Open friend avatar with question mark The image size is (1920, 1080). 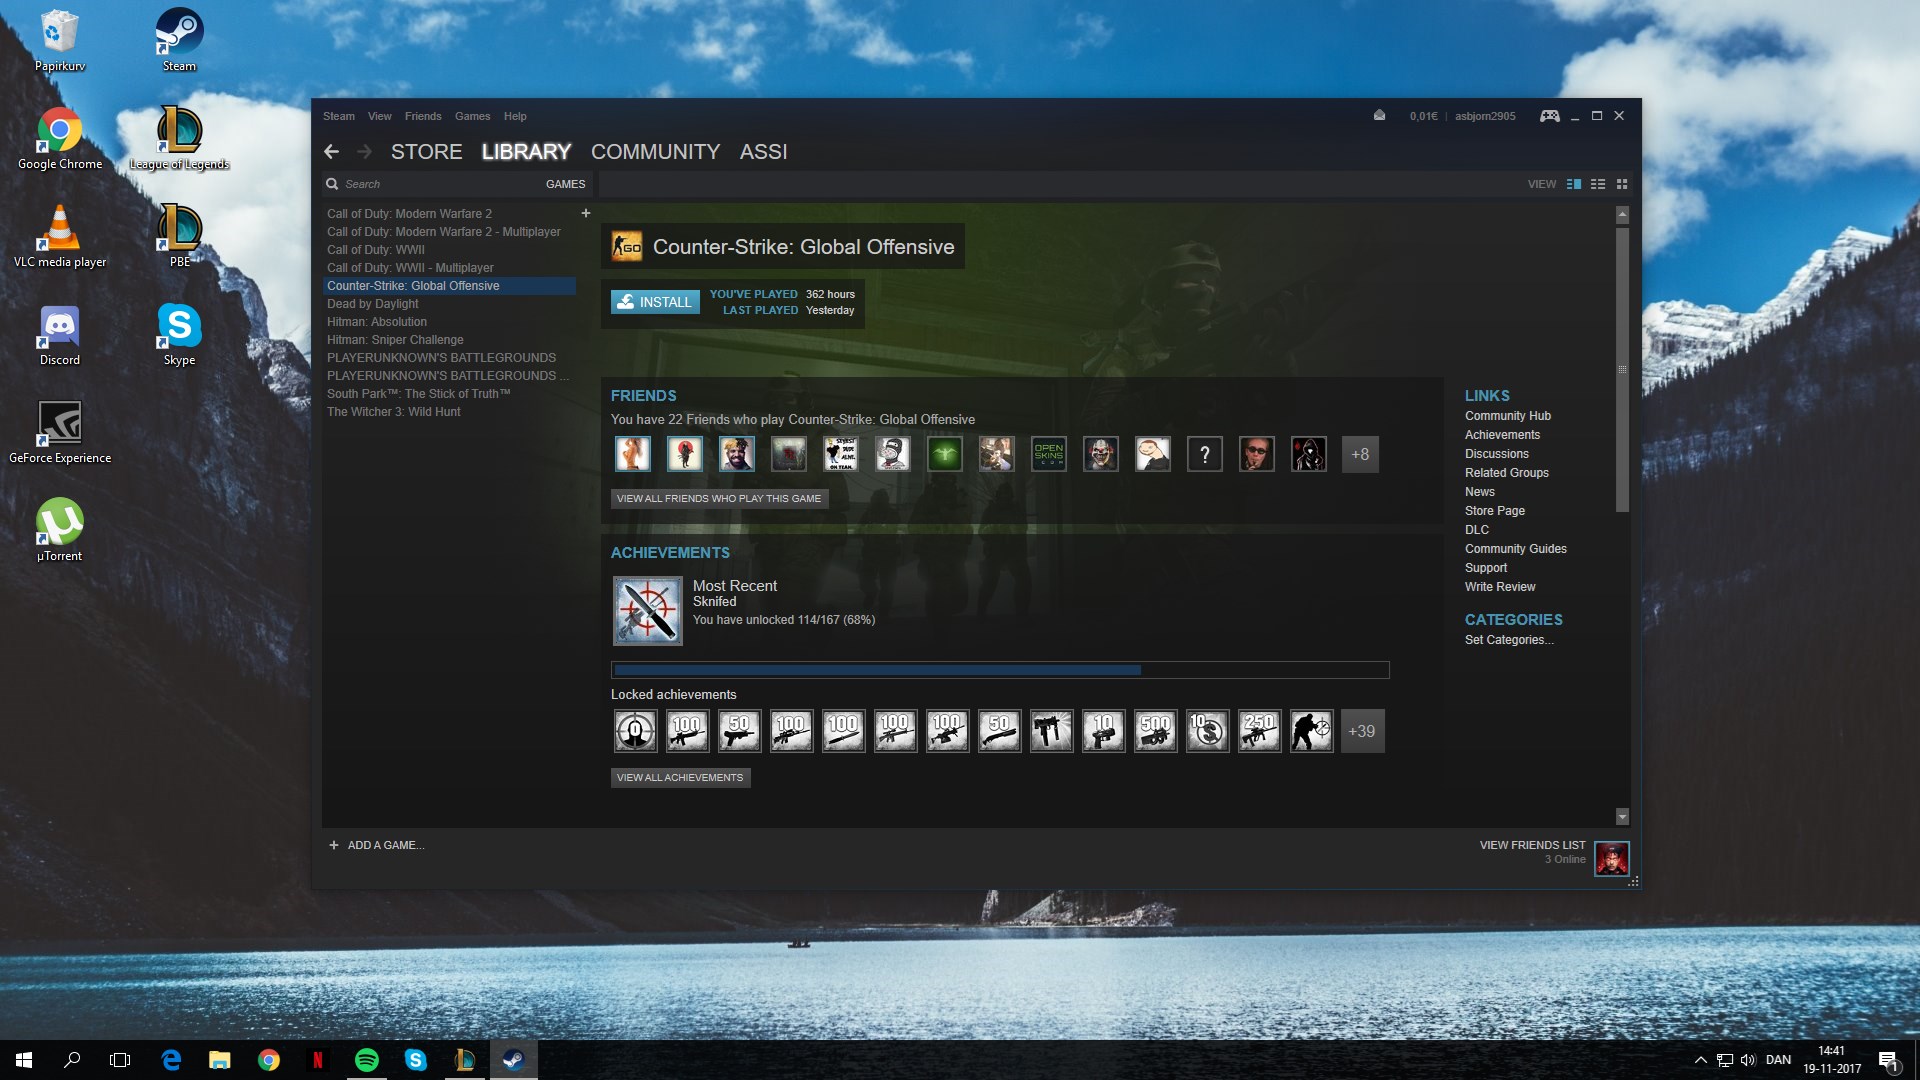click(x=1205, y=454)
